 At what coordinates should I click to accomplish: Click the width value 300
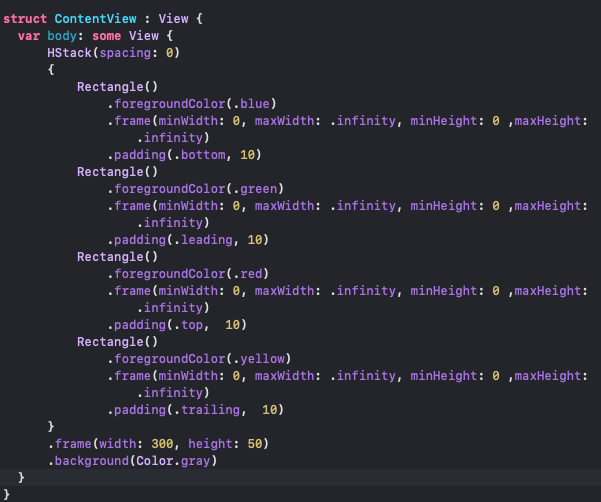(x=163, y=444)
